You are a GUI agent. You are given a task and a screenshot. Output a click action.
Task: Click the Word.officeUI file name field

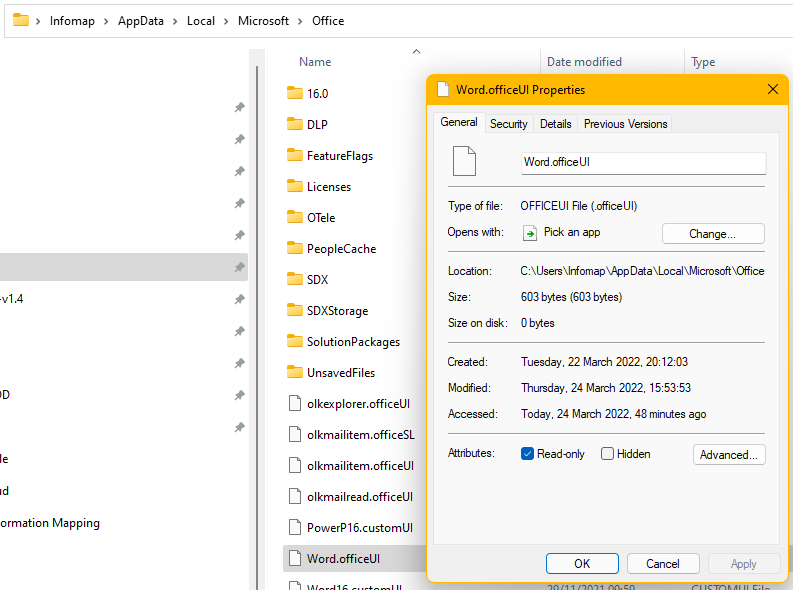point(643,163)
